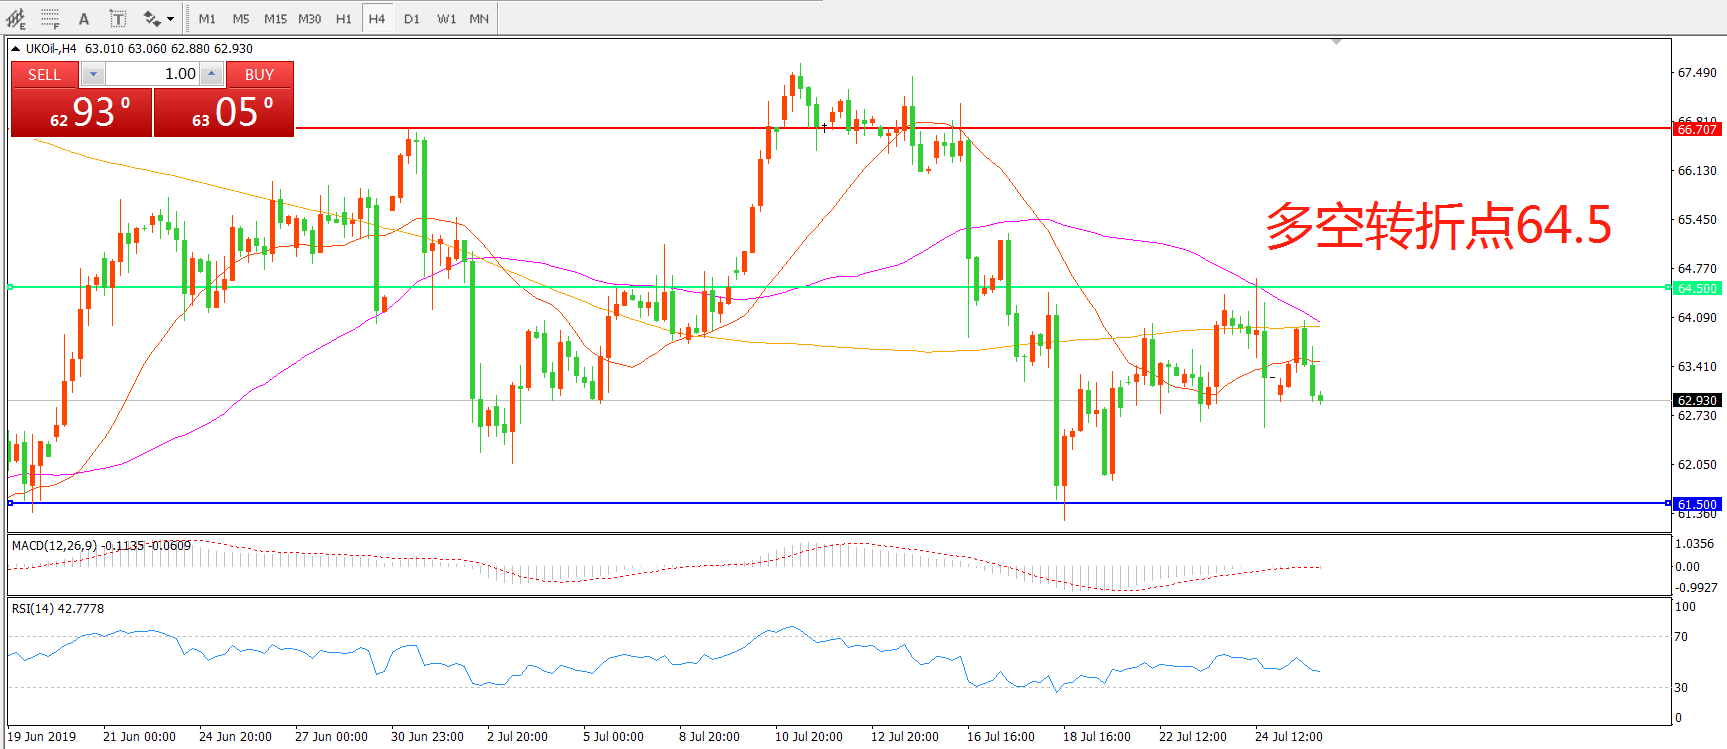
Task: Switch to H1 timeframe
Action: click(343, 18)
